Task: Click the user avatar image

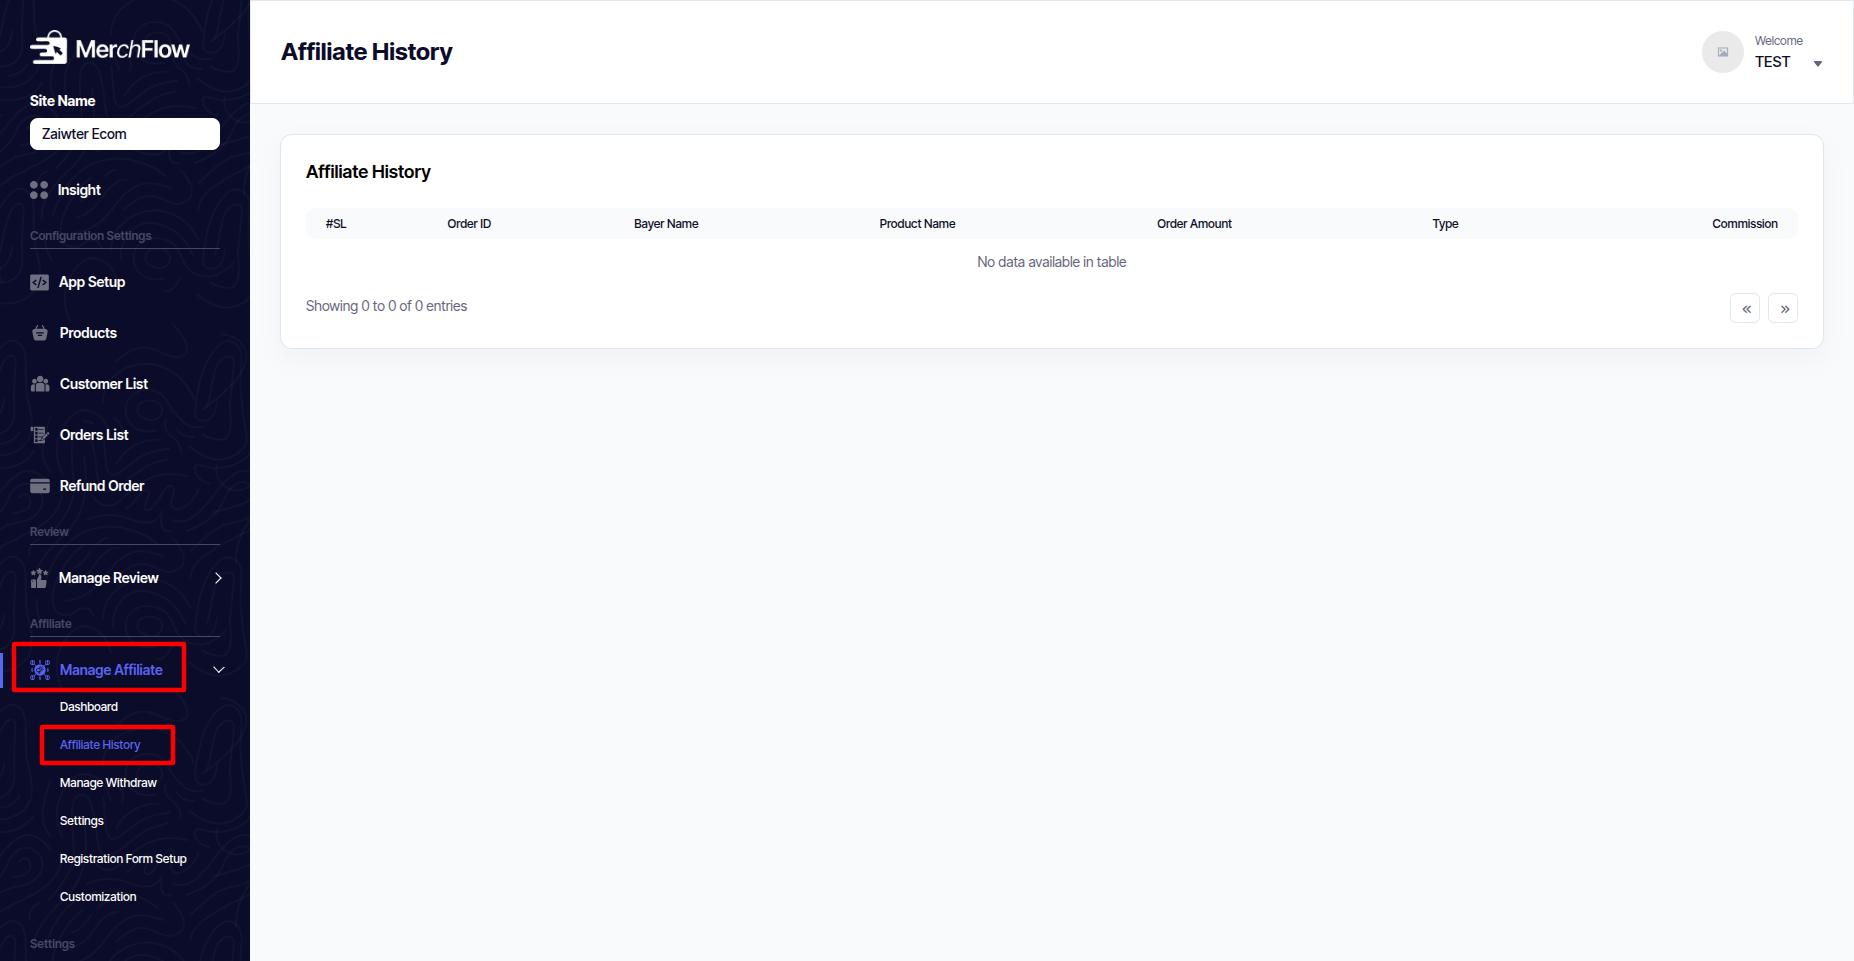Action: [1722, 52]
